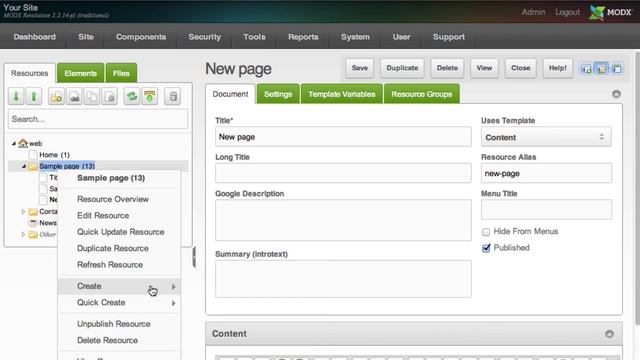
Task: Click the Sample page folder icon
Action: pyautogui.click(x=33, y=166)
